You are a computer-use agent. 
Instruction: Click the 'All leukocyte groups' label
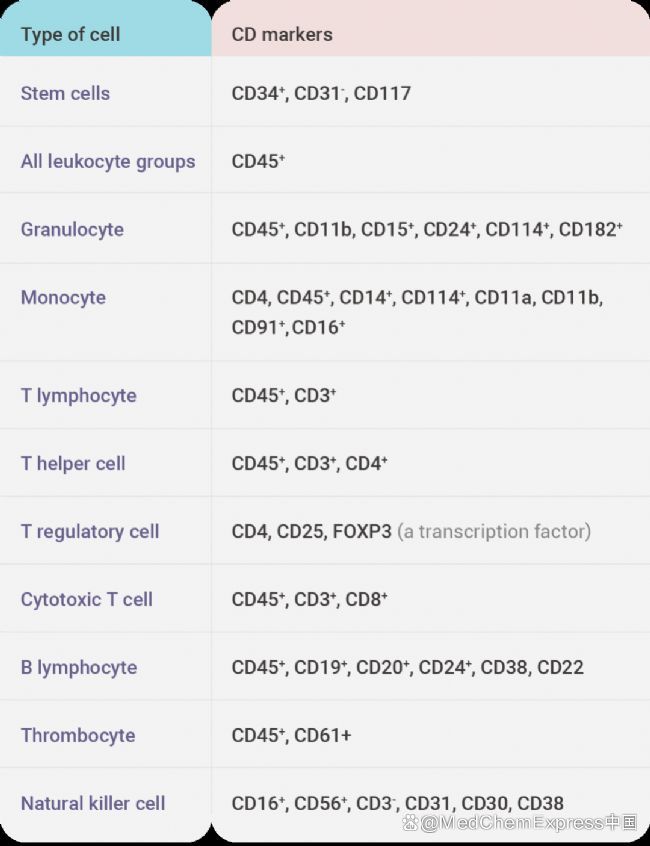point(108,162)
